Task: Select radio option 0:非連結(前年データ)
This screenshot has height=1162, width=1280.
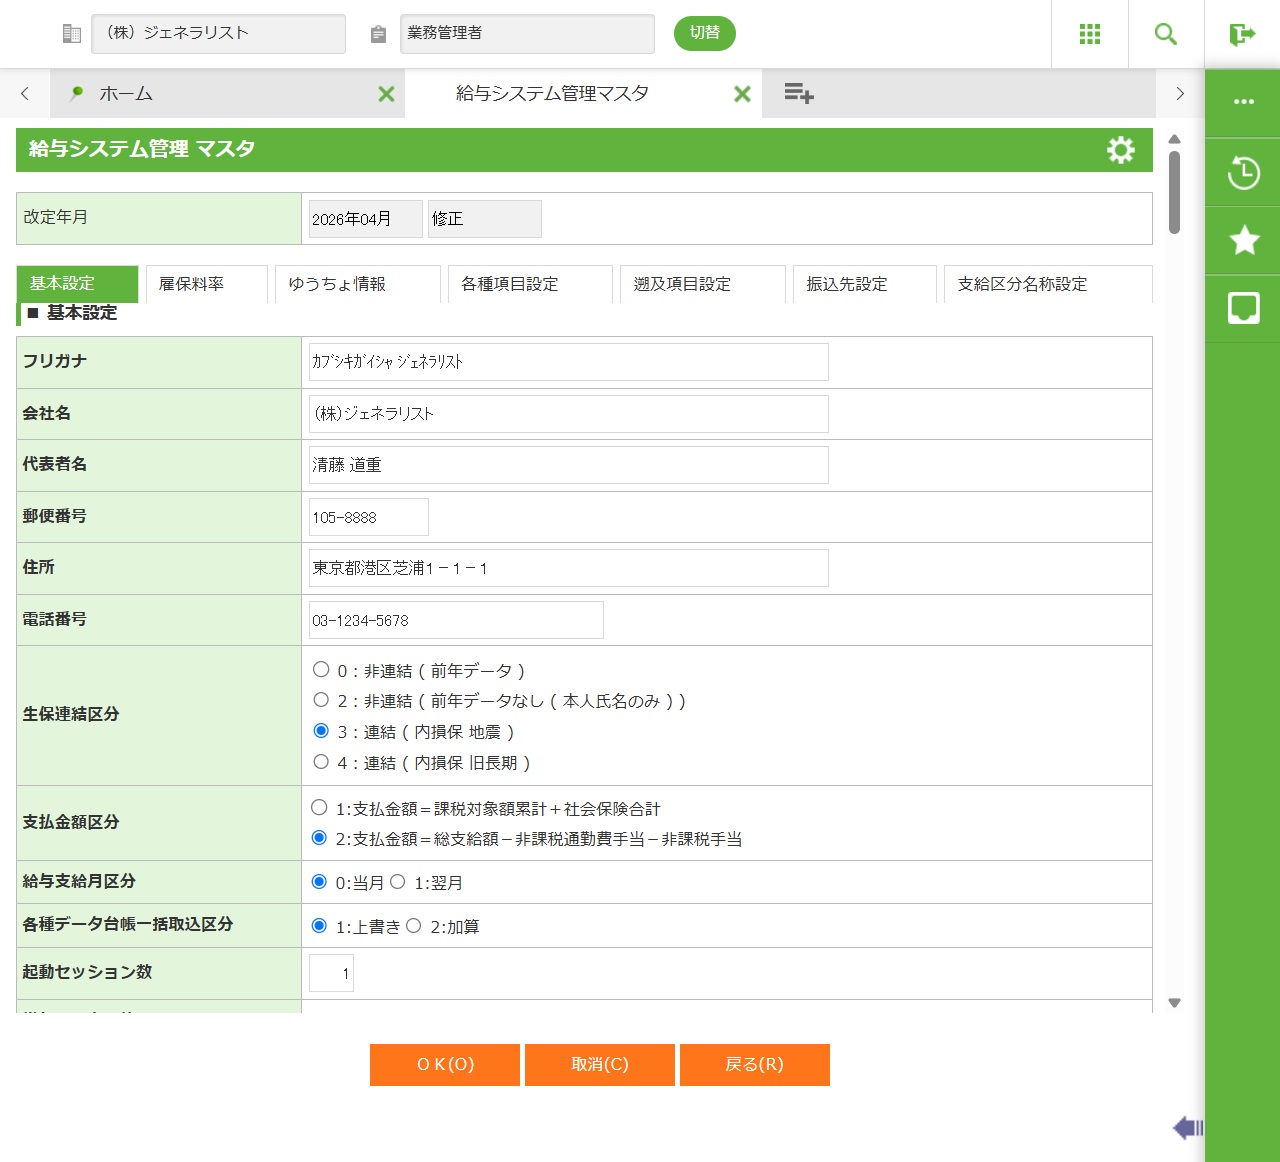Action: point(321,670)
